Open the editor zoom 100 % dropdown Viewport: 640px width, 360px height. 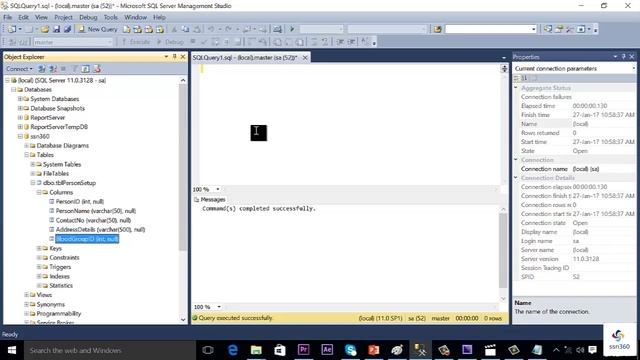tap(218, 189)
